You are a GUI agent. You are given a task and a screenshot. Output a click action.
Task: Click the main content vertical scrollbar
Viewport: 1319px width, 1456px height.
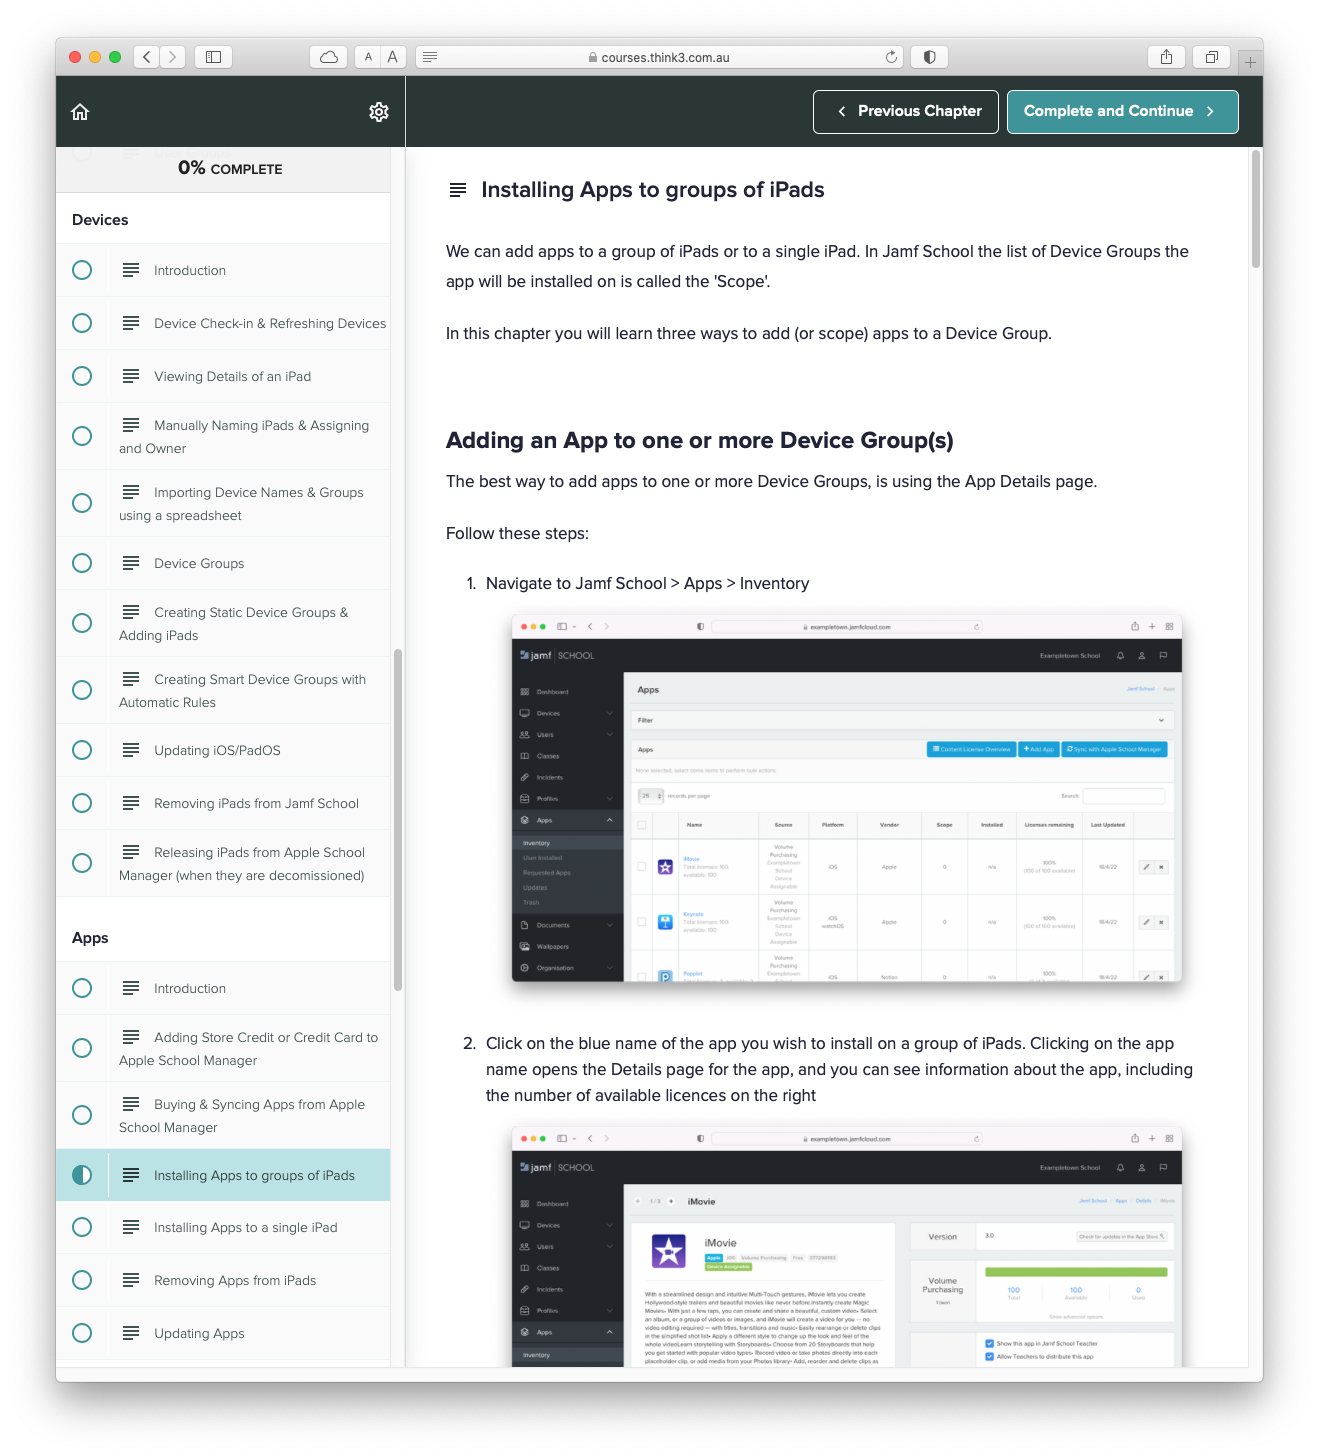(x=1256, y=209)
